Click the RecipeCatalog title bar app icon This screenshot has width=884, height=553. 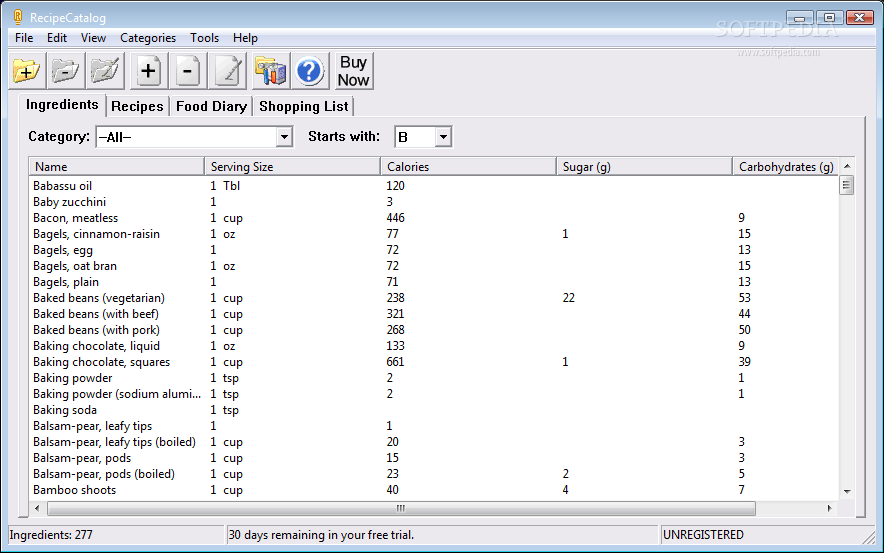tap(18, 17)
